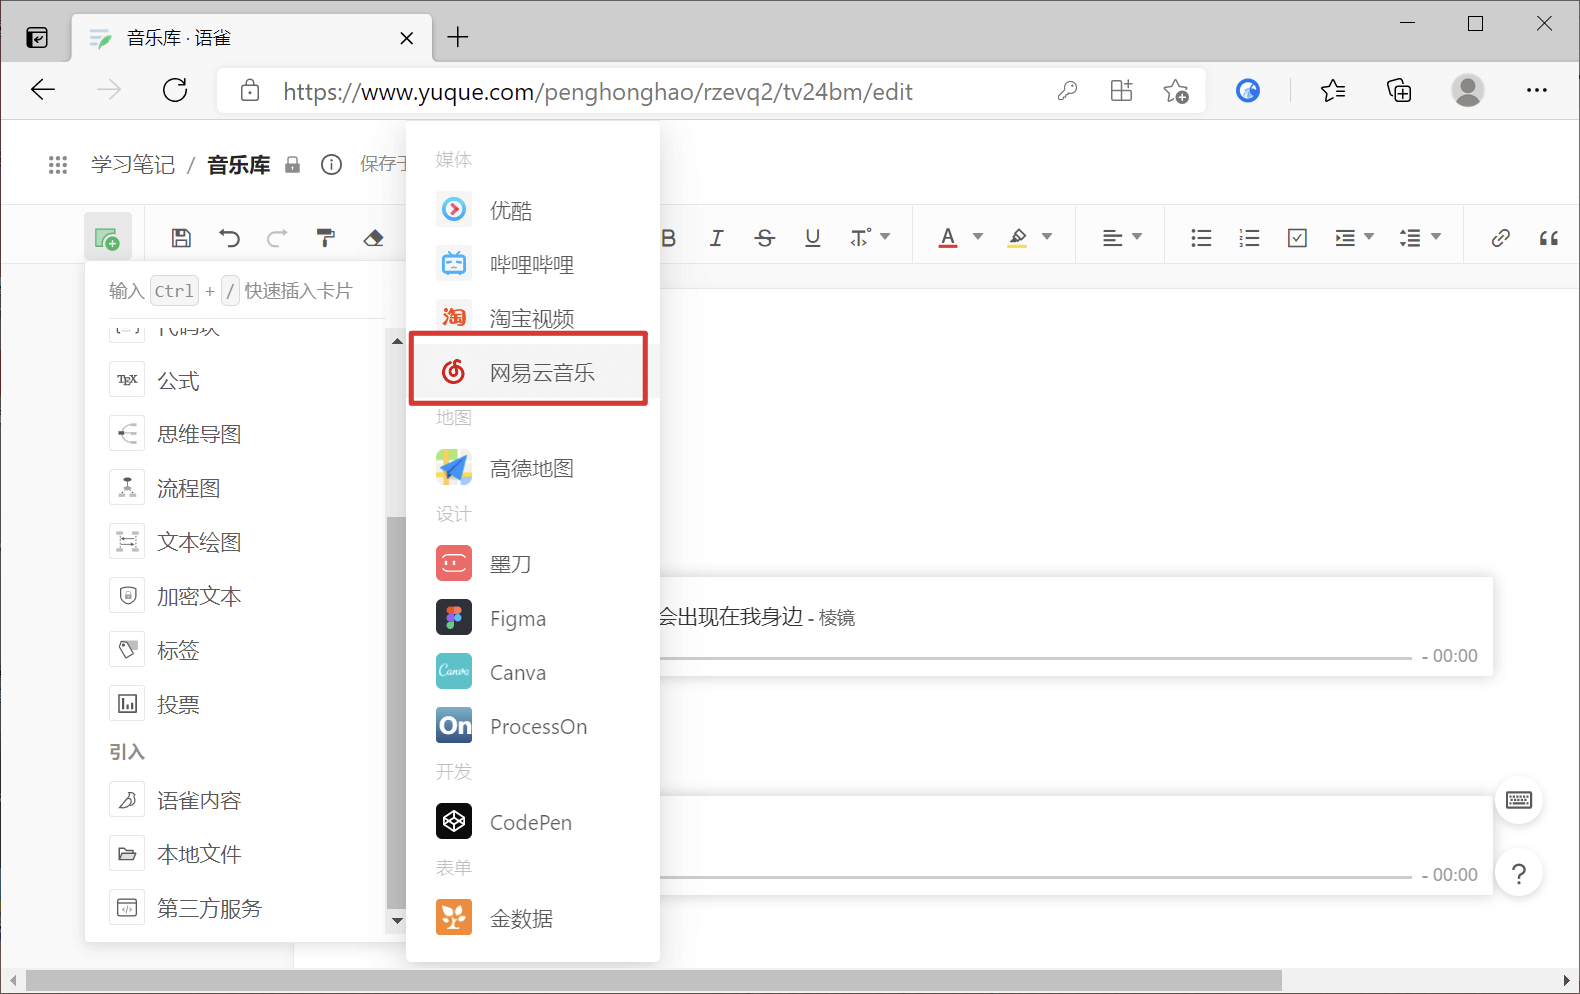Open highlight color dropdown arrow
Image resolution: width=1580 pixels, height=994 pixels.
point(1047,237)
